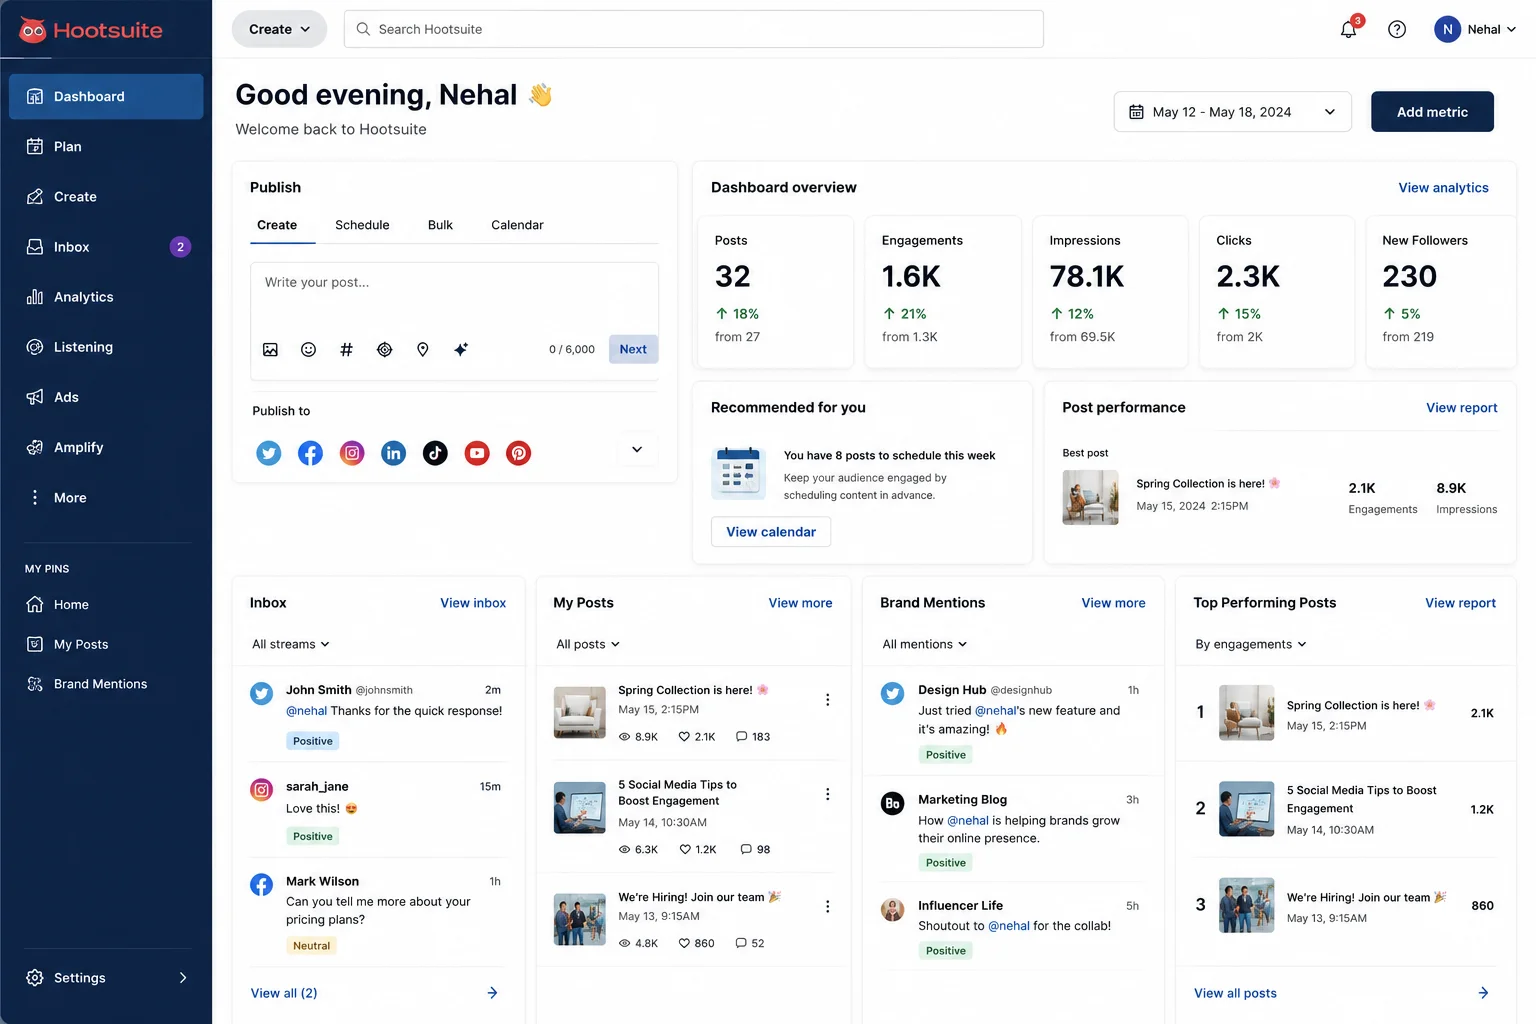The image size is (1536, 1024).
Task: Change the May 12 - May 18 date range
Action: 1232,112
